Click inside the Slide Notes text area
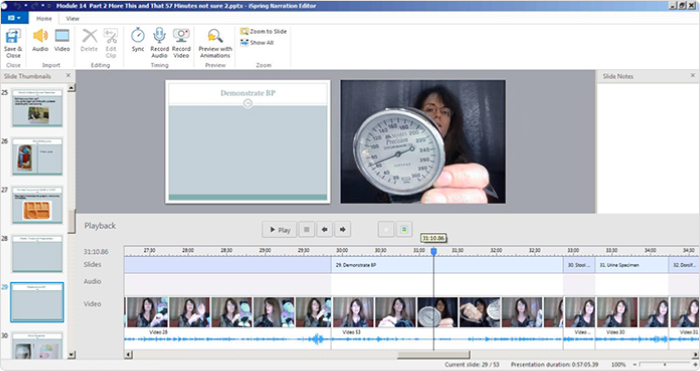 point(647,148)
